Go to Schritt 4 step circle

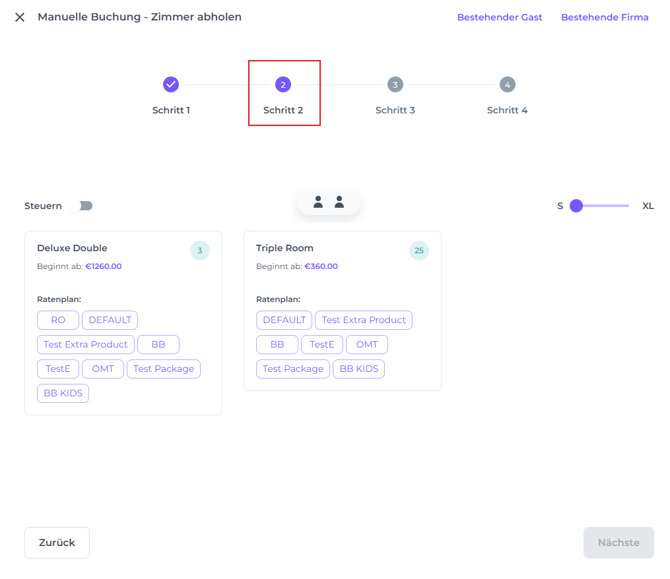507,85
